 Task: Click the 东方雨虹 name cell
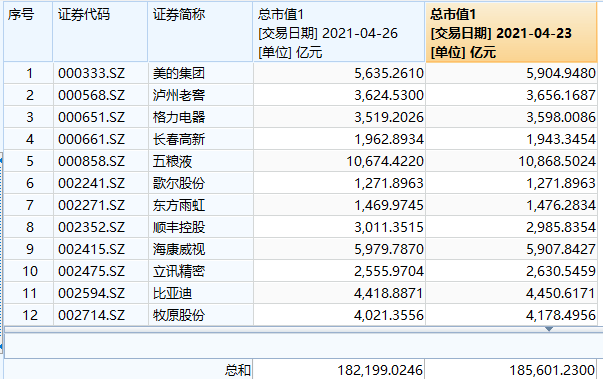tap(200, 205)
